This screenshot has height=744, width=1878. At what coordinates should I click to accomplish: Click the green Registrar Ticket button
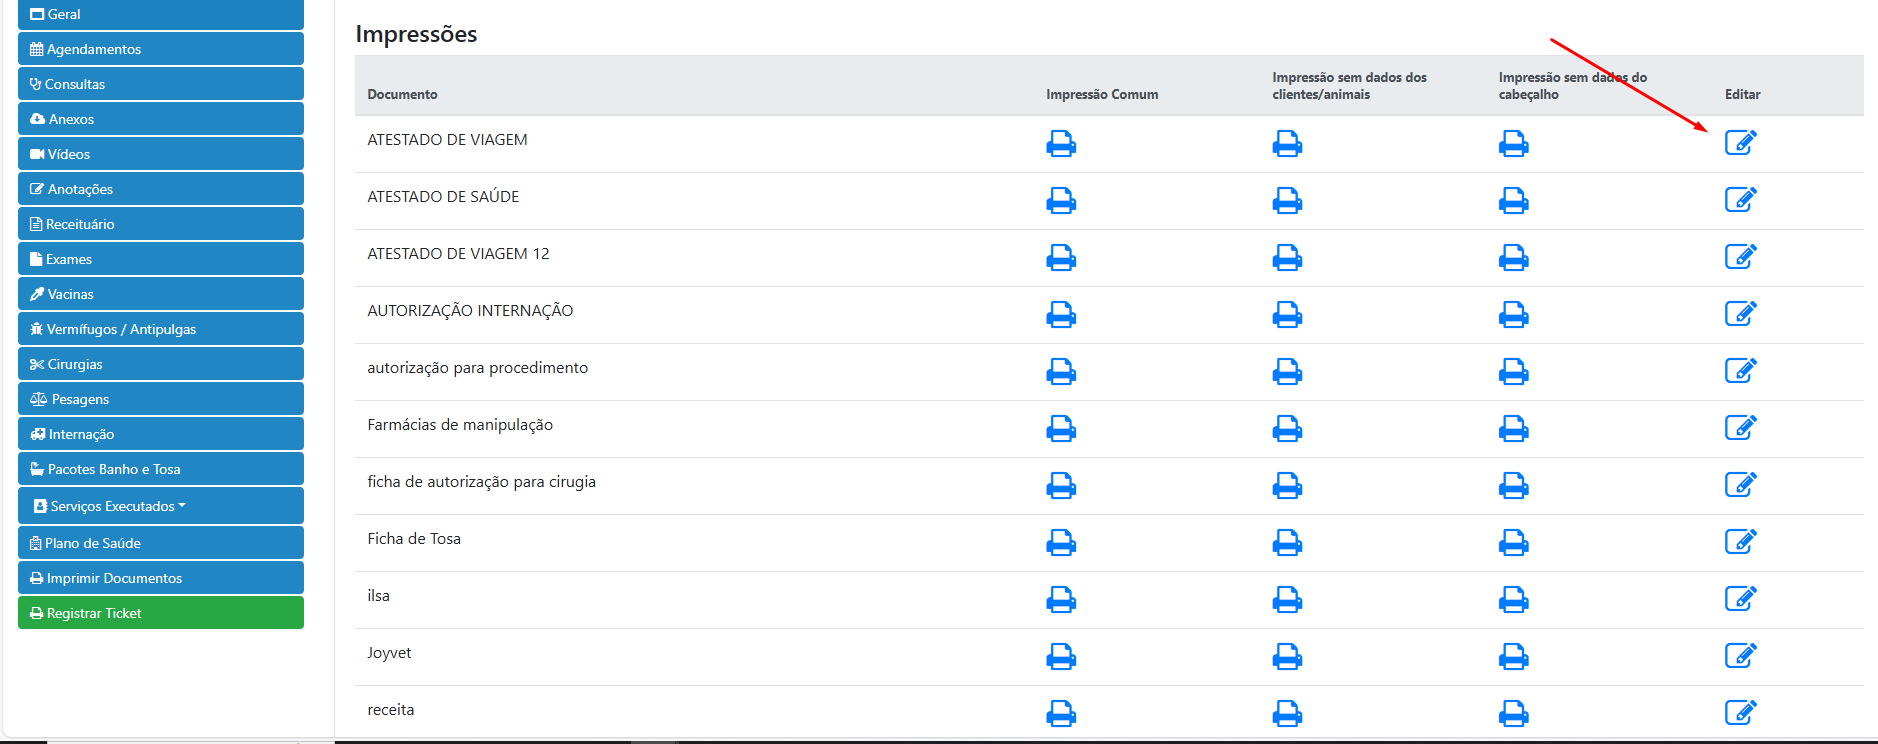(160, 613)
